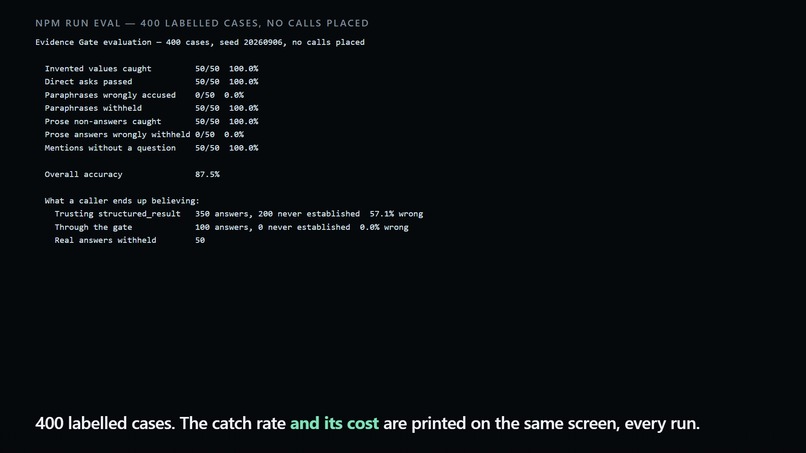Click the green 'and its cost' caption words
Screen dimensions: 806x453
(334, 423)
